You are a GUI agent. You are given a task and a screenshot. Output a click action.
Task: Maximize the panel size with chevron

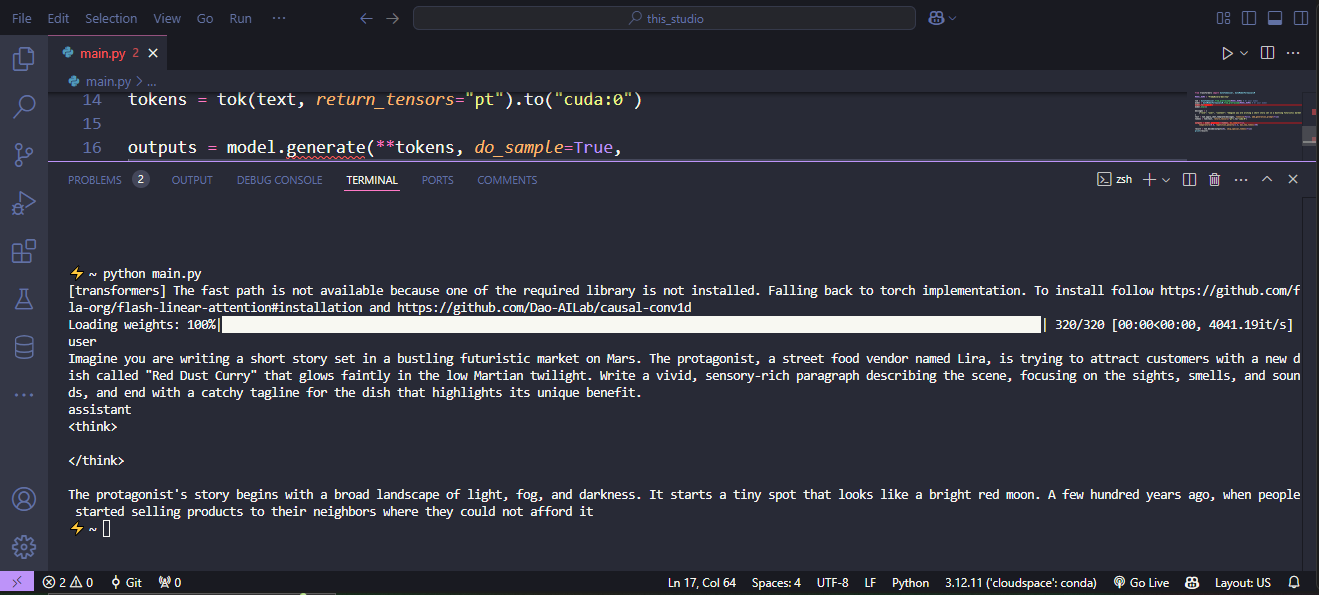1266,180
